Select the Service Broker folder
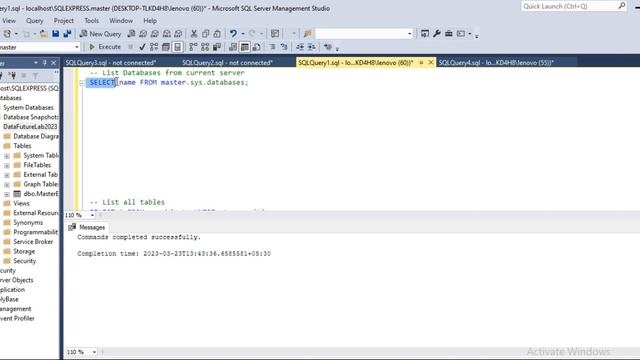 pos(33,242)
